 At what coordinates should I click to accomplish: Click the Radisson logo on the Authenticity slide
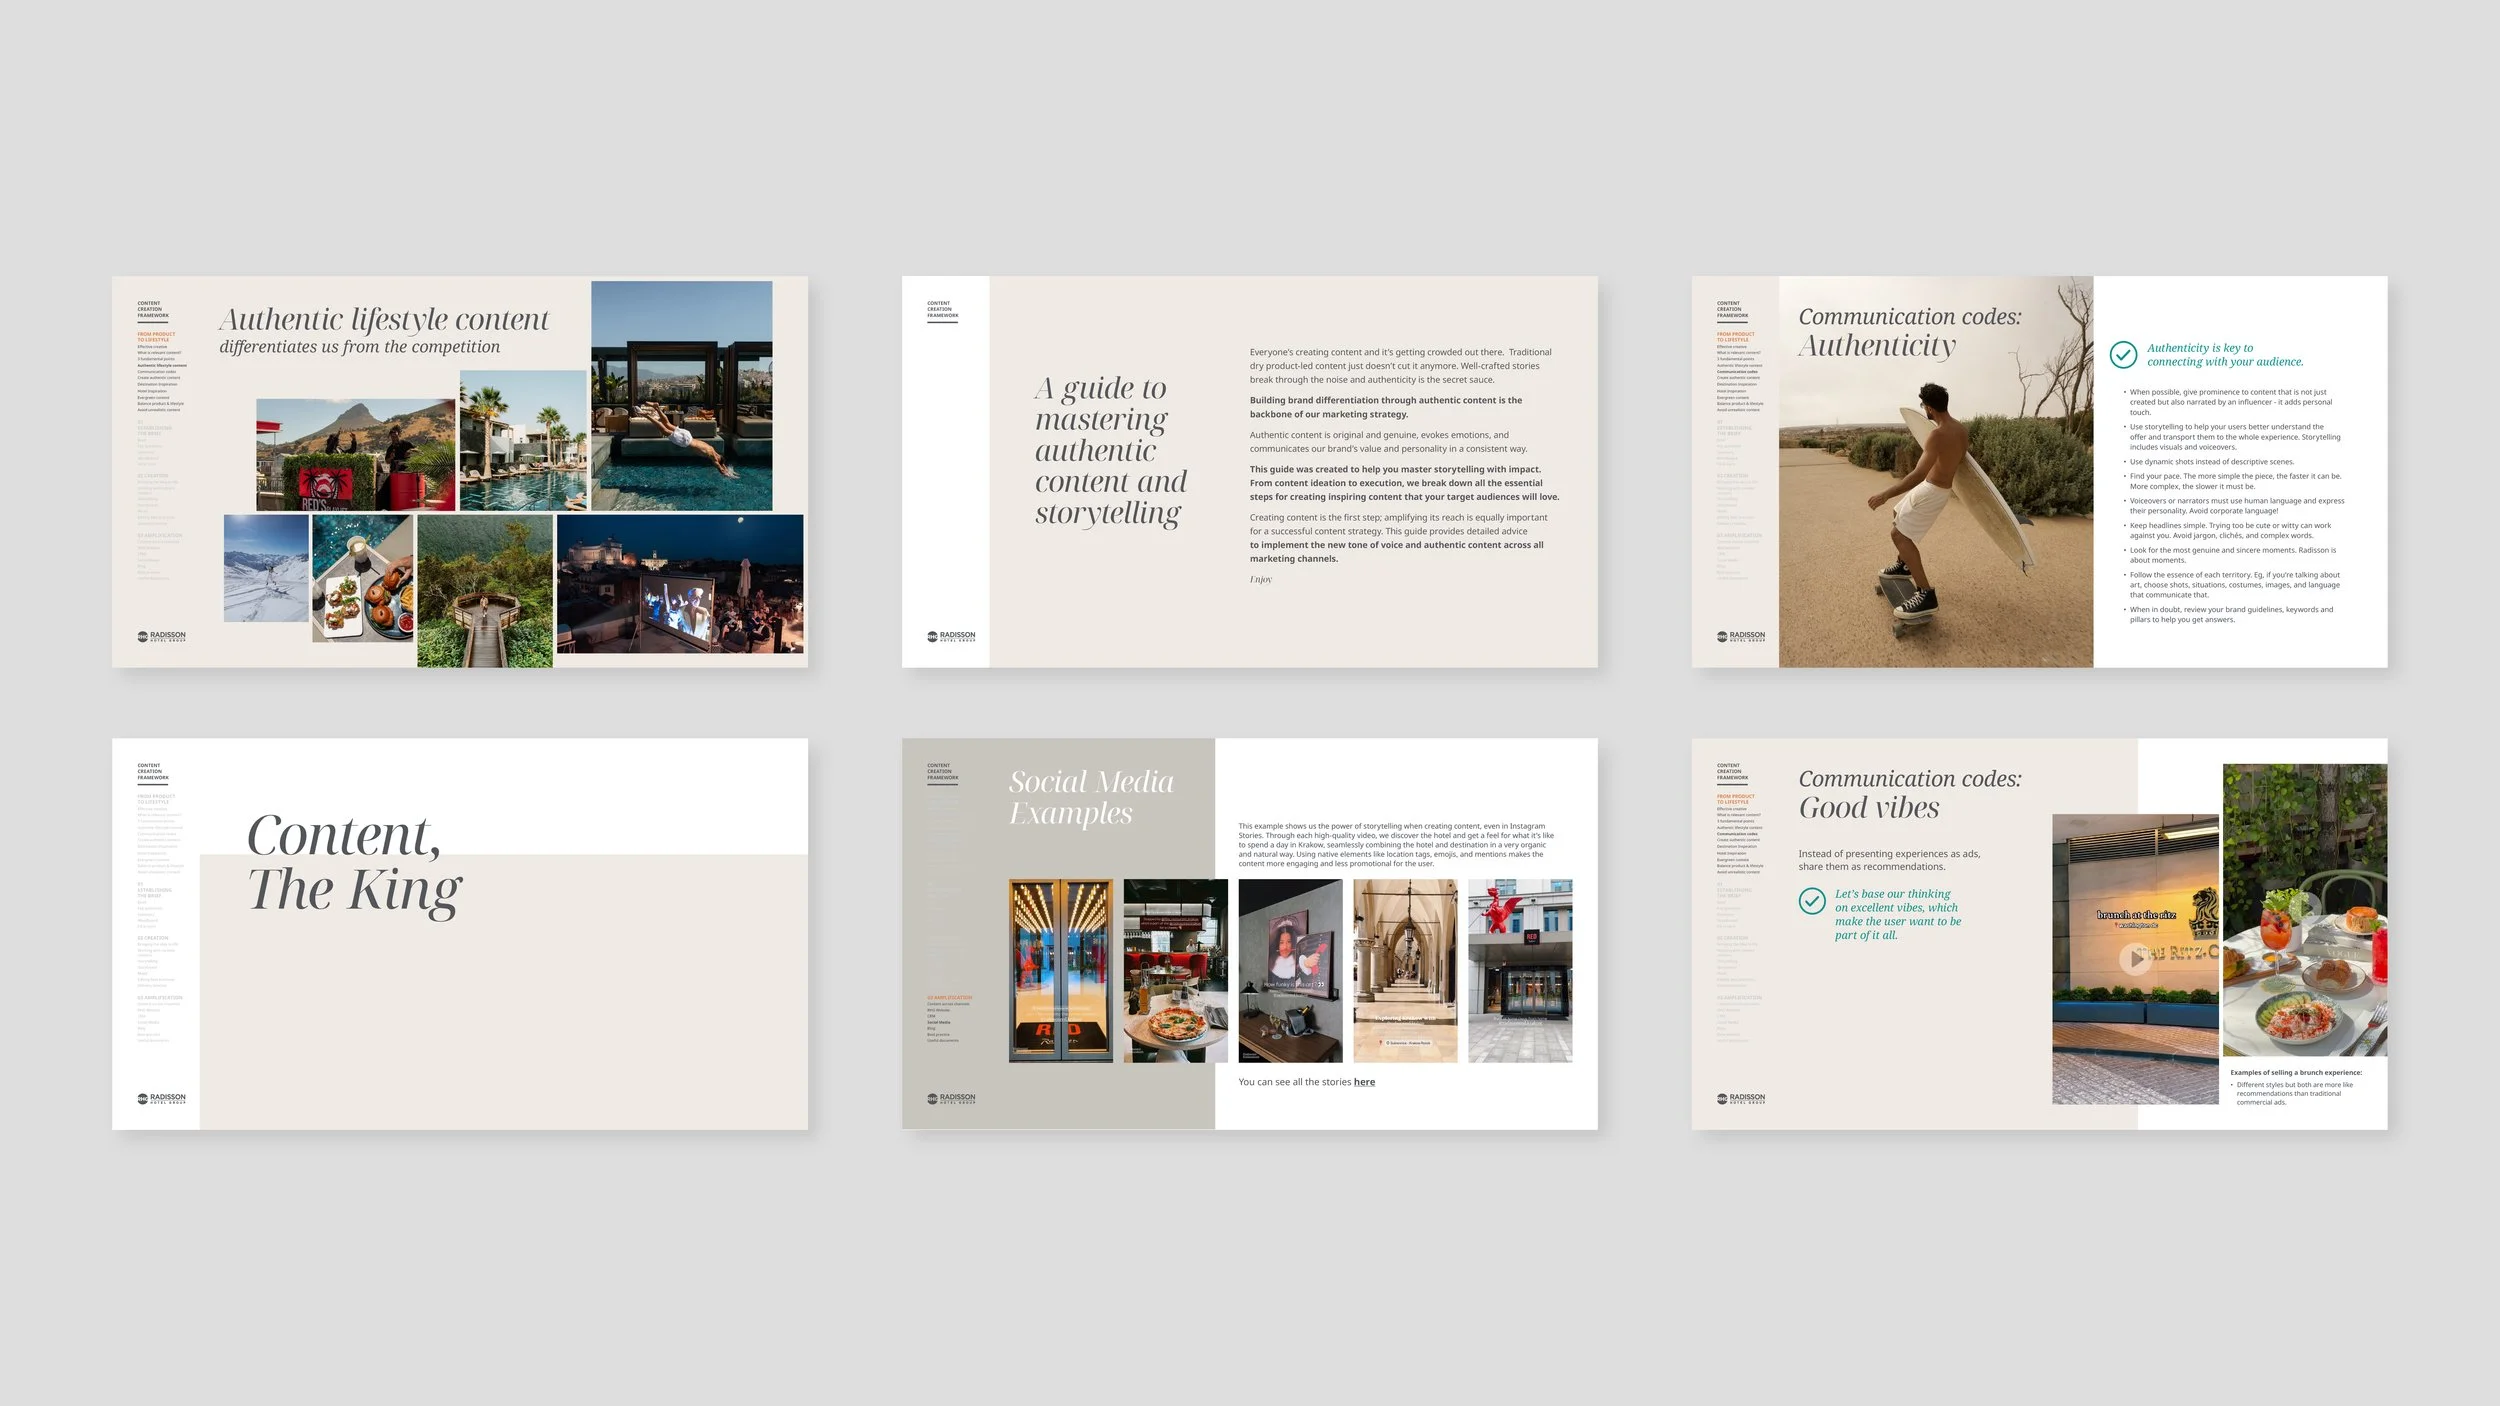pyautogui.click(x=1740, y=635)
